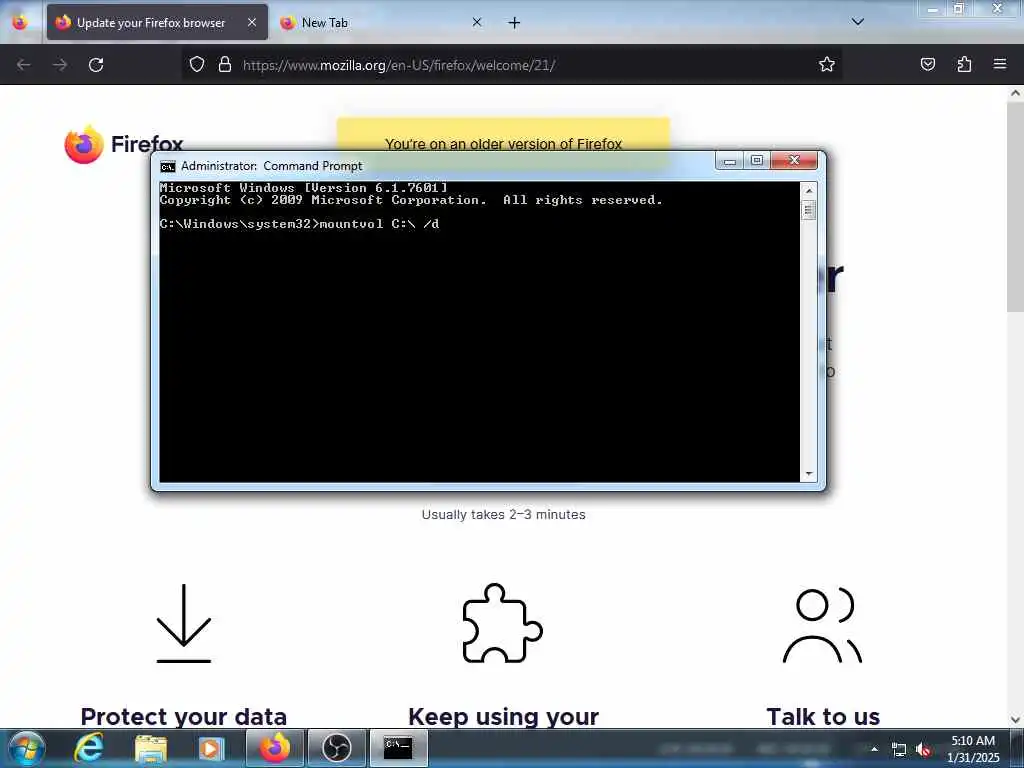Click the mountvol C:\ /d command line
1024x768 pixels.
[x=299, y=224]
